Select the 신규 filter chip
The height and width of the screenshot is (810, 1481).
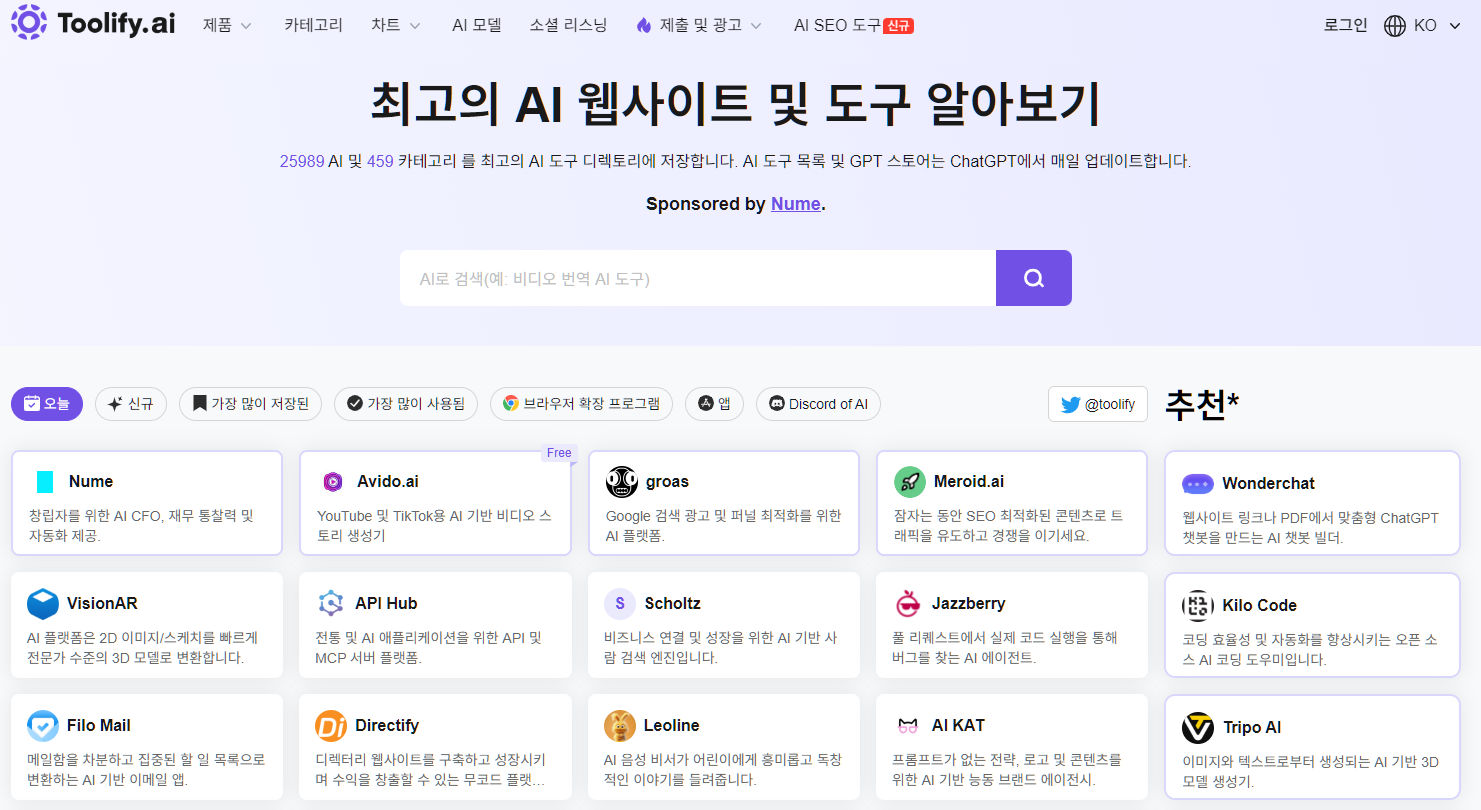click(131, 404)
